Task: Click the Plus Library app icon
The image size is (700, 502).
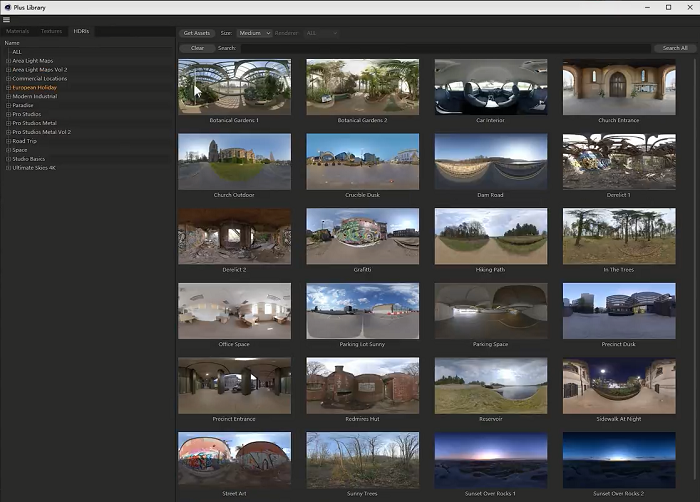Action: [x=7, y=6]
